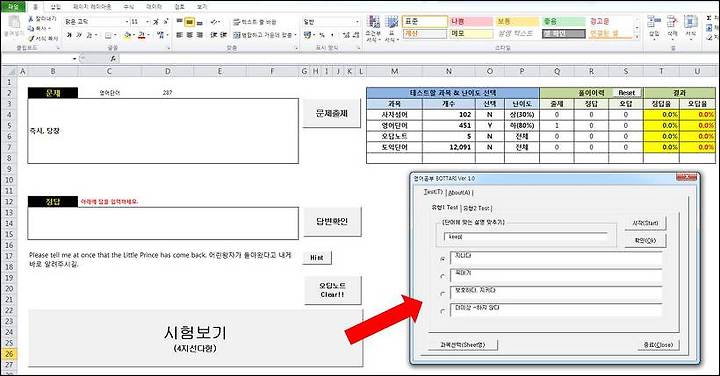720x376 pixels.
Task: Click the large 시험보기 button
Action: (196, 338)
